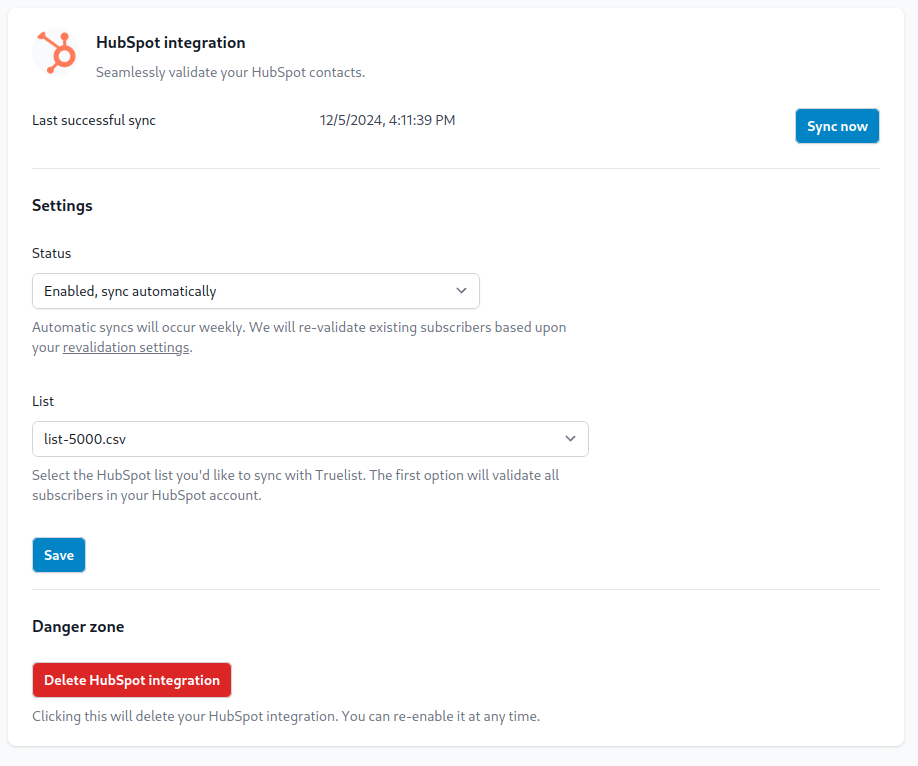Open the revalidation settings link
The image size is (918, 766).
[x=126, y=348]
